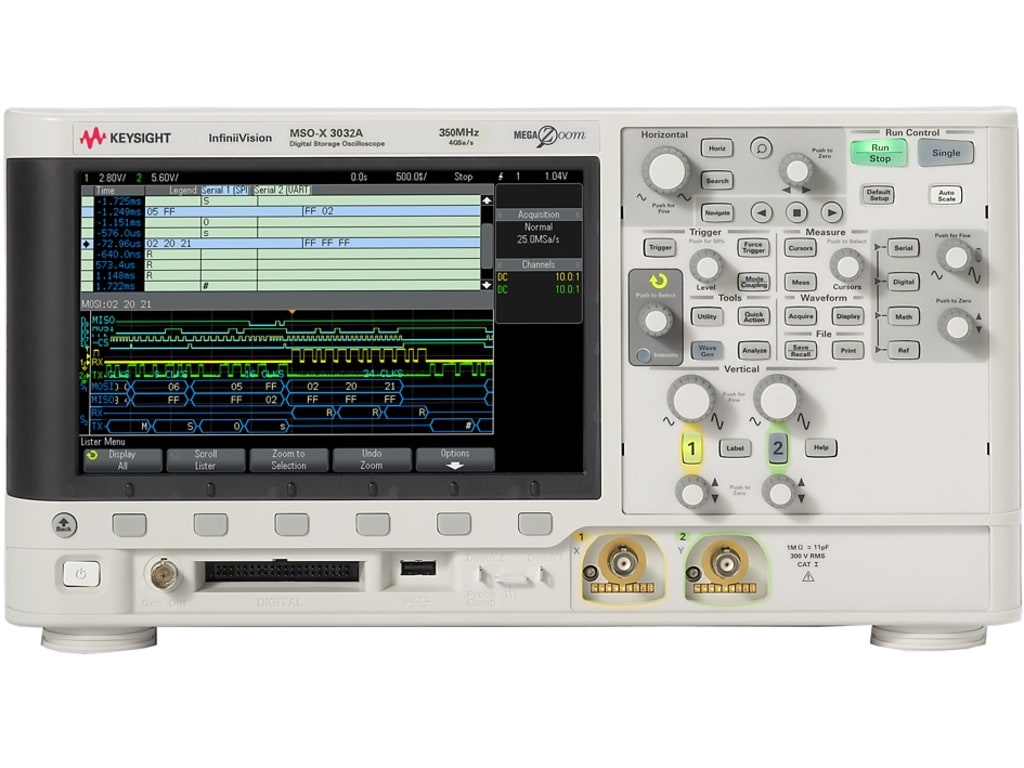
Task: Click the Lister scroll up arrow
Action: point(487,200)
